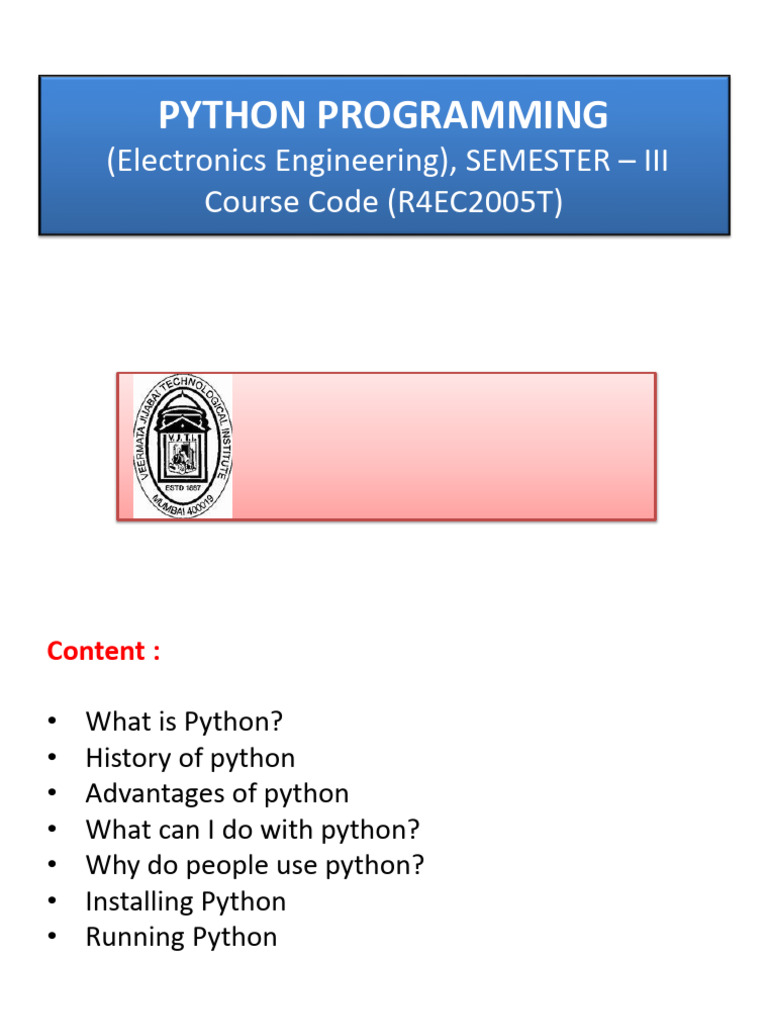Click the empty pink gradient box area
This screenshot has height=1024, width=768.
[444, 446]
